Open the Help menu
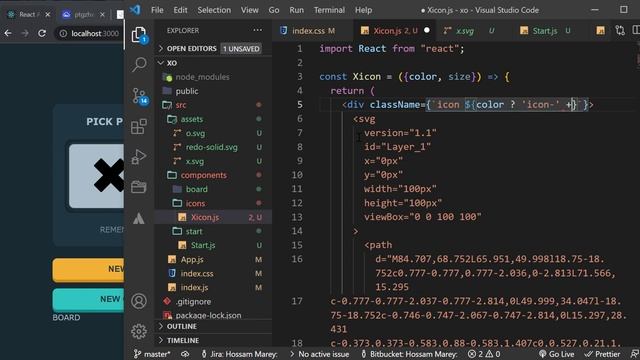640x360 pixels. click(x=363, y=10)
